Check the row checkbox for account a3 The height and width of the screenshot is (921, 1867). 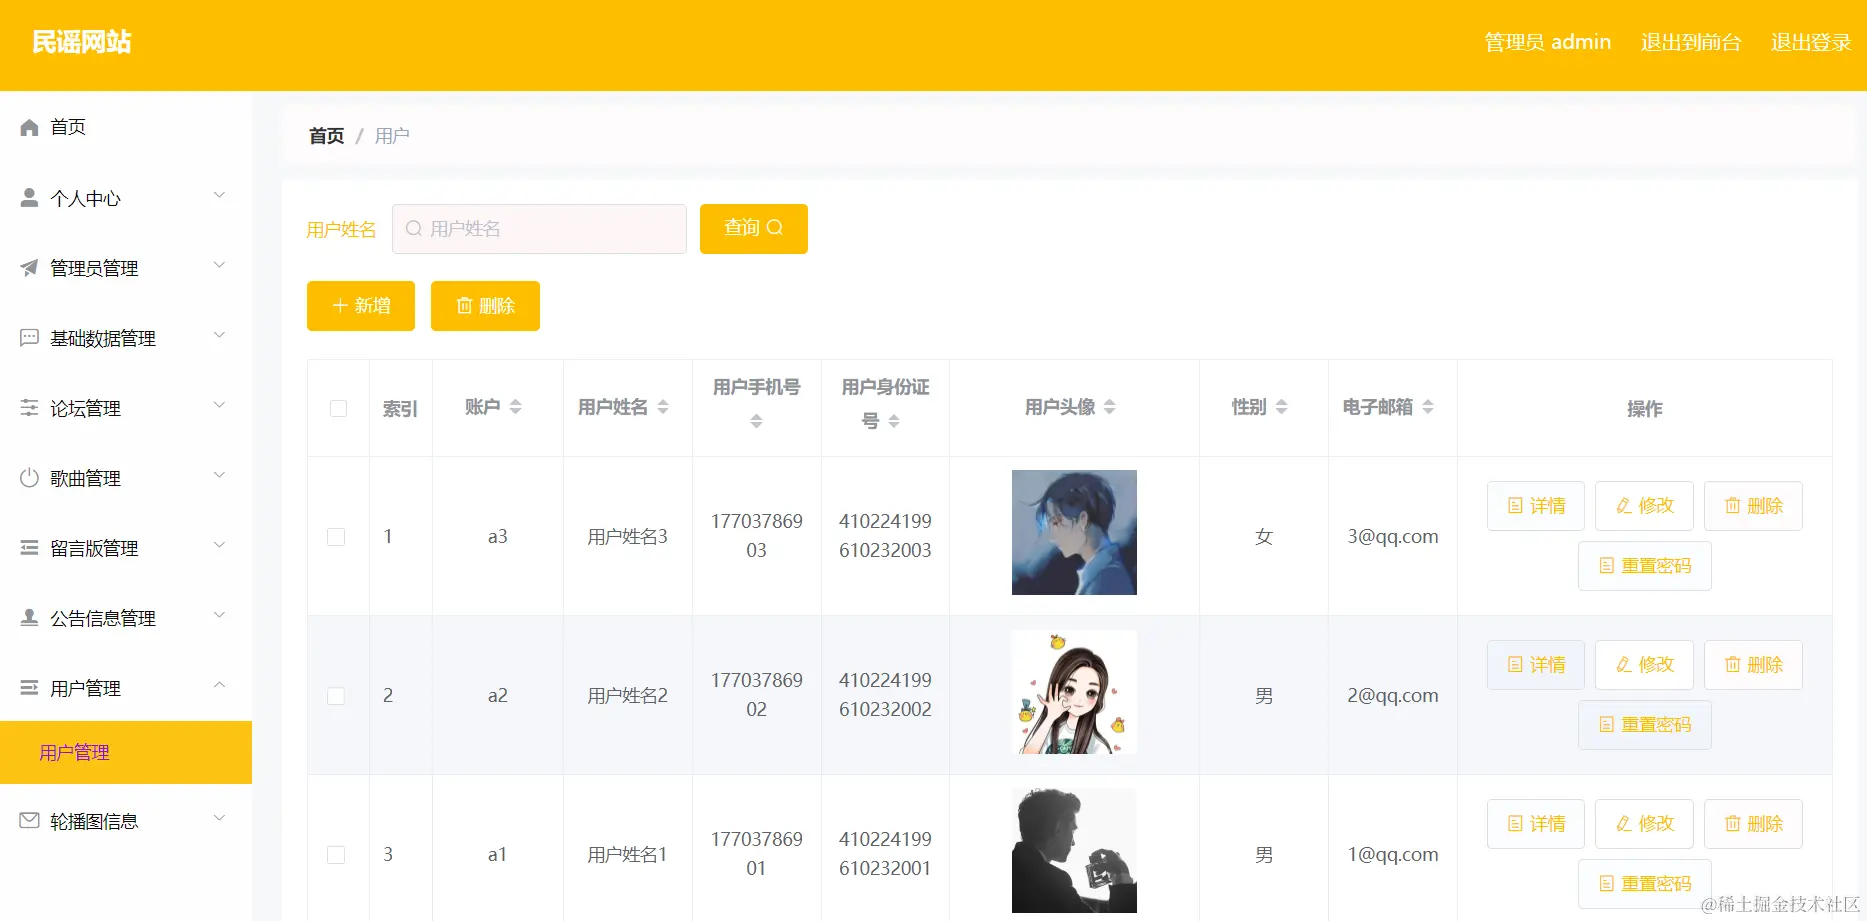[x=337, y=536]
